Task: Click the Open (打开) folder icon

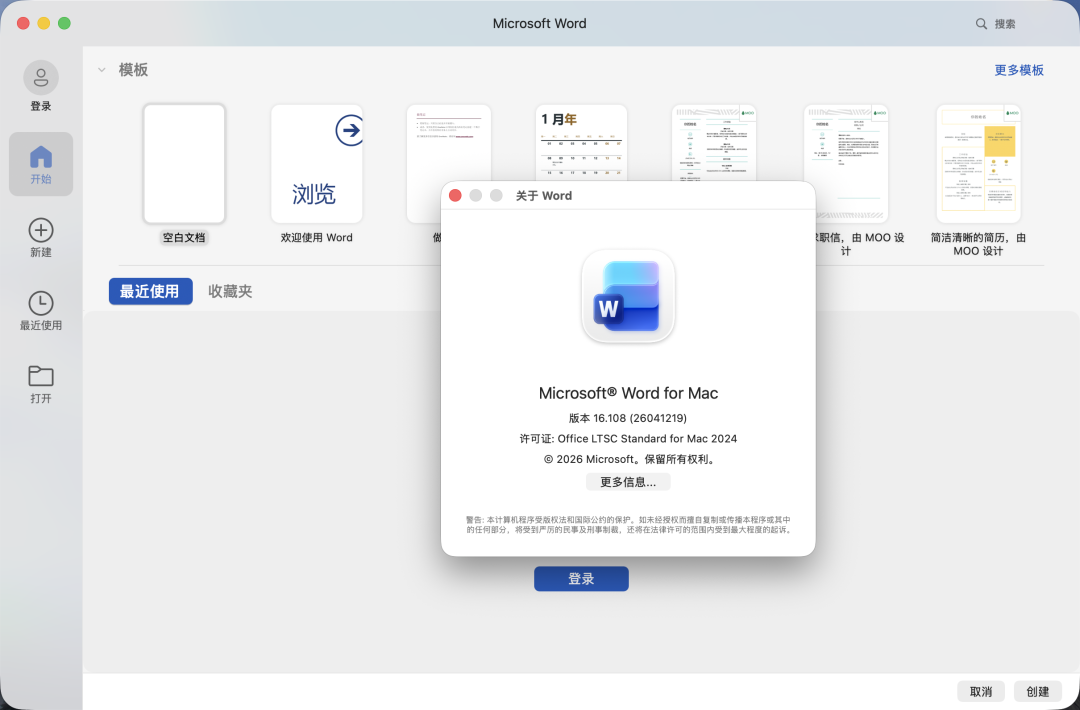Action: point(41,376)
